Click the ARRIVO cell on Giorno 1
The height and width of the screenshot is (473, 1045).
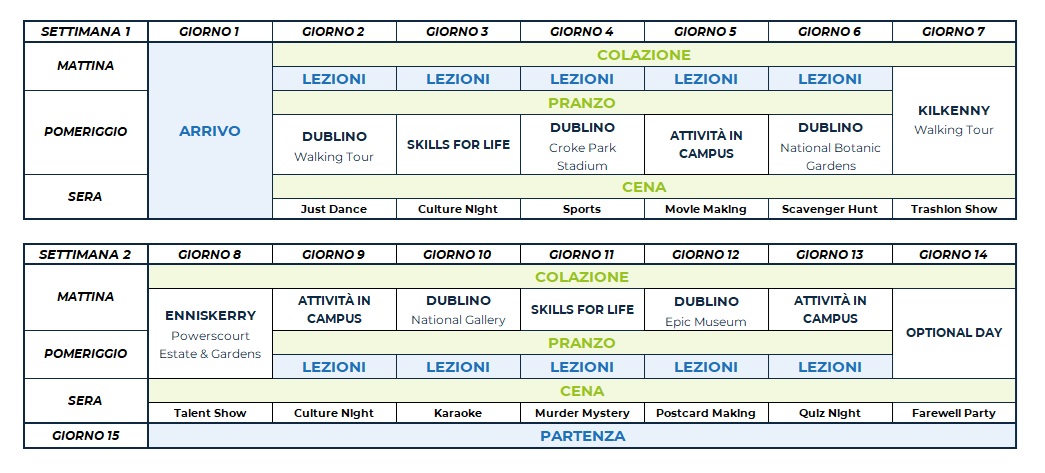(x=210, y=131)
